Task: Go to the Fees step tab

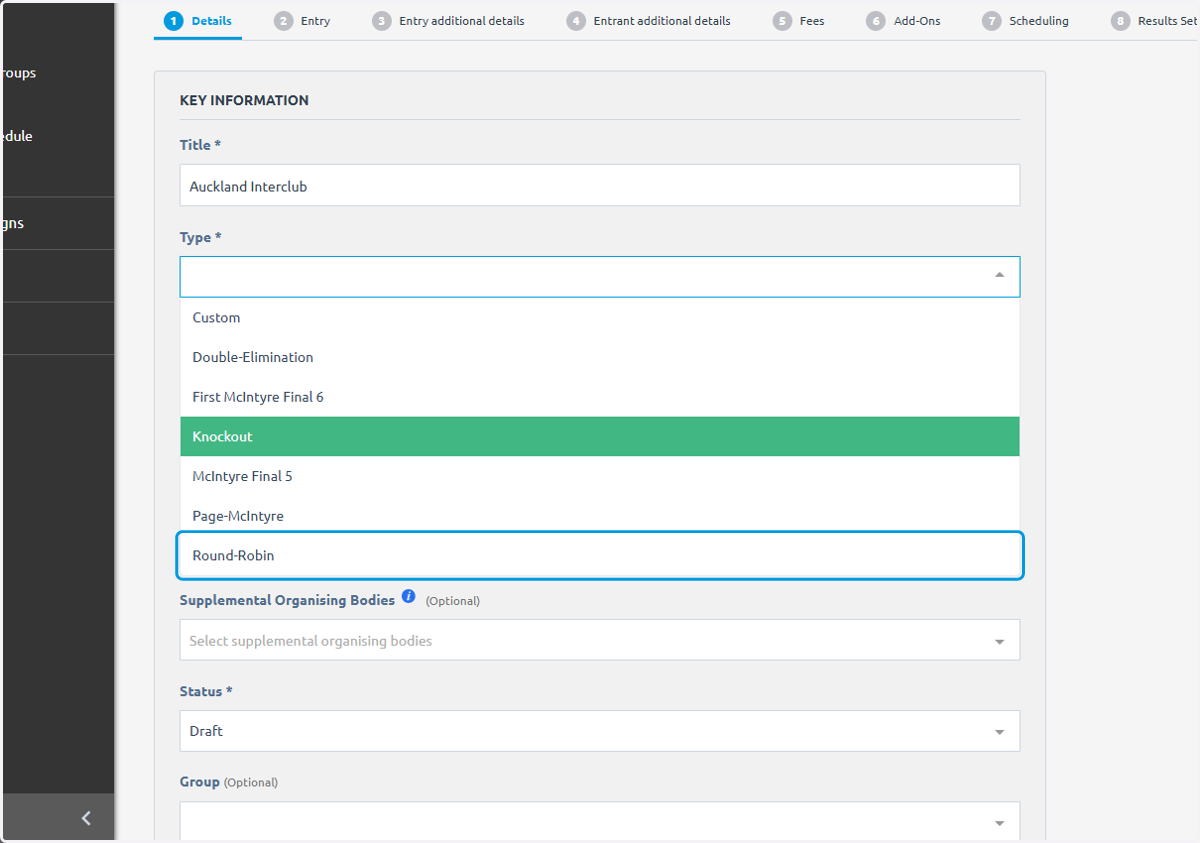Action: (799, 21)
